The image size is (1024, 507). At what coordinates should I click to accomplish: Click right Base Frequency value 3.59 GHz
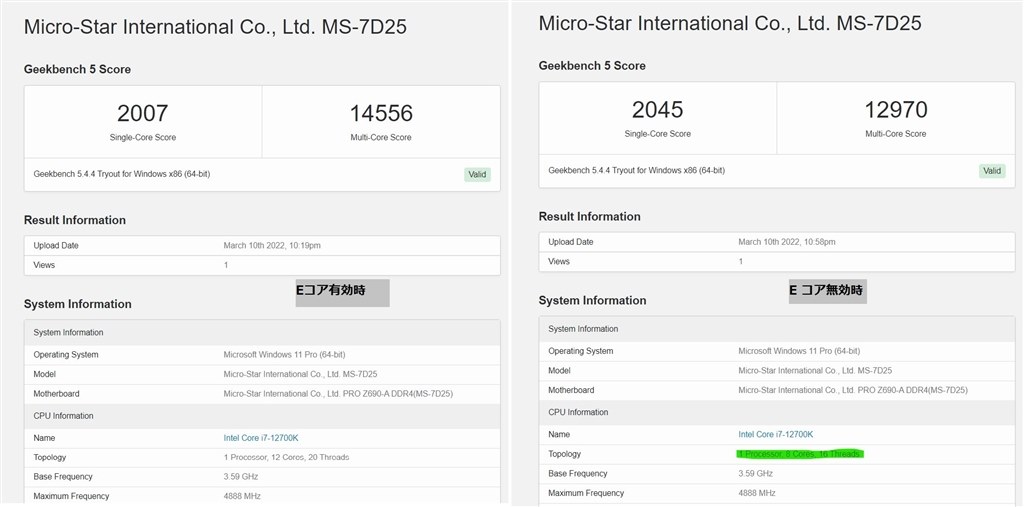(x=755, y=473)
